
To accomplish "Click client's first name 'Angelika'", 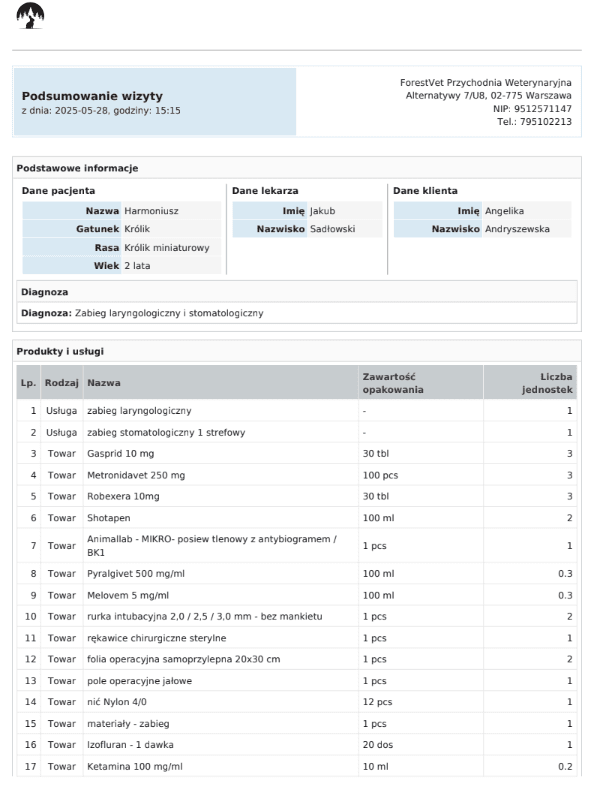I will 504,211.
